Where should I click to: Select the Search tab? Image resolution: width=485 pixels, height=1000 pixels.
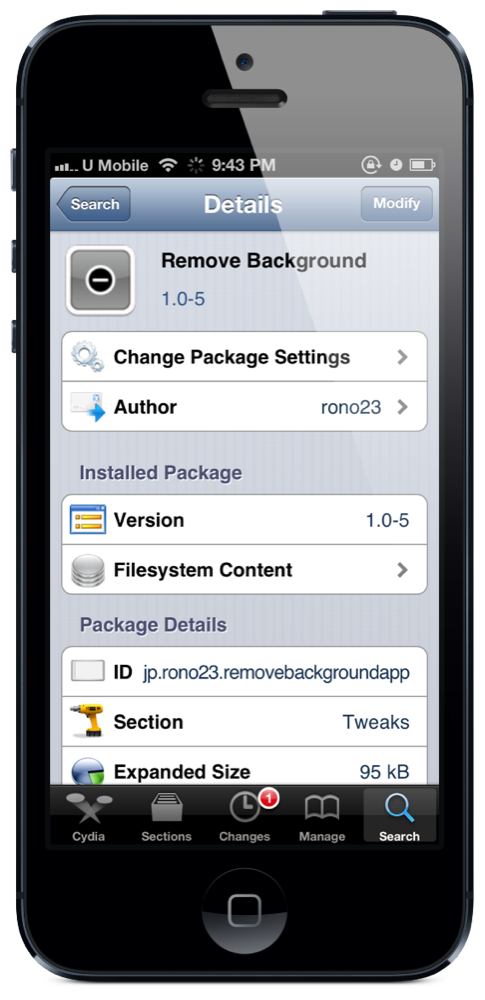399,815
